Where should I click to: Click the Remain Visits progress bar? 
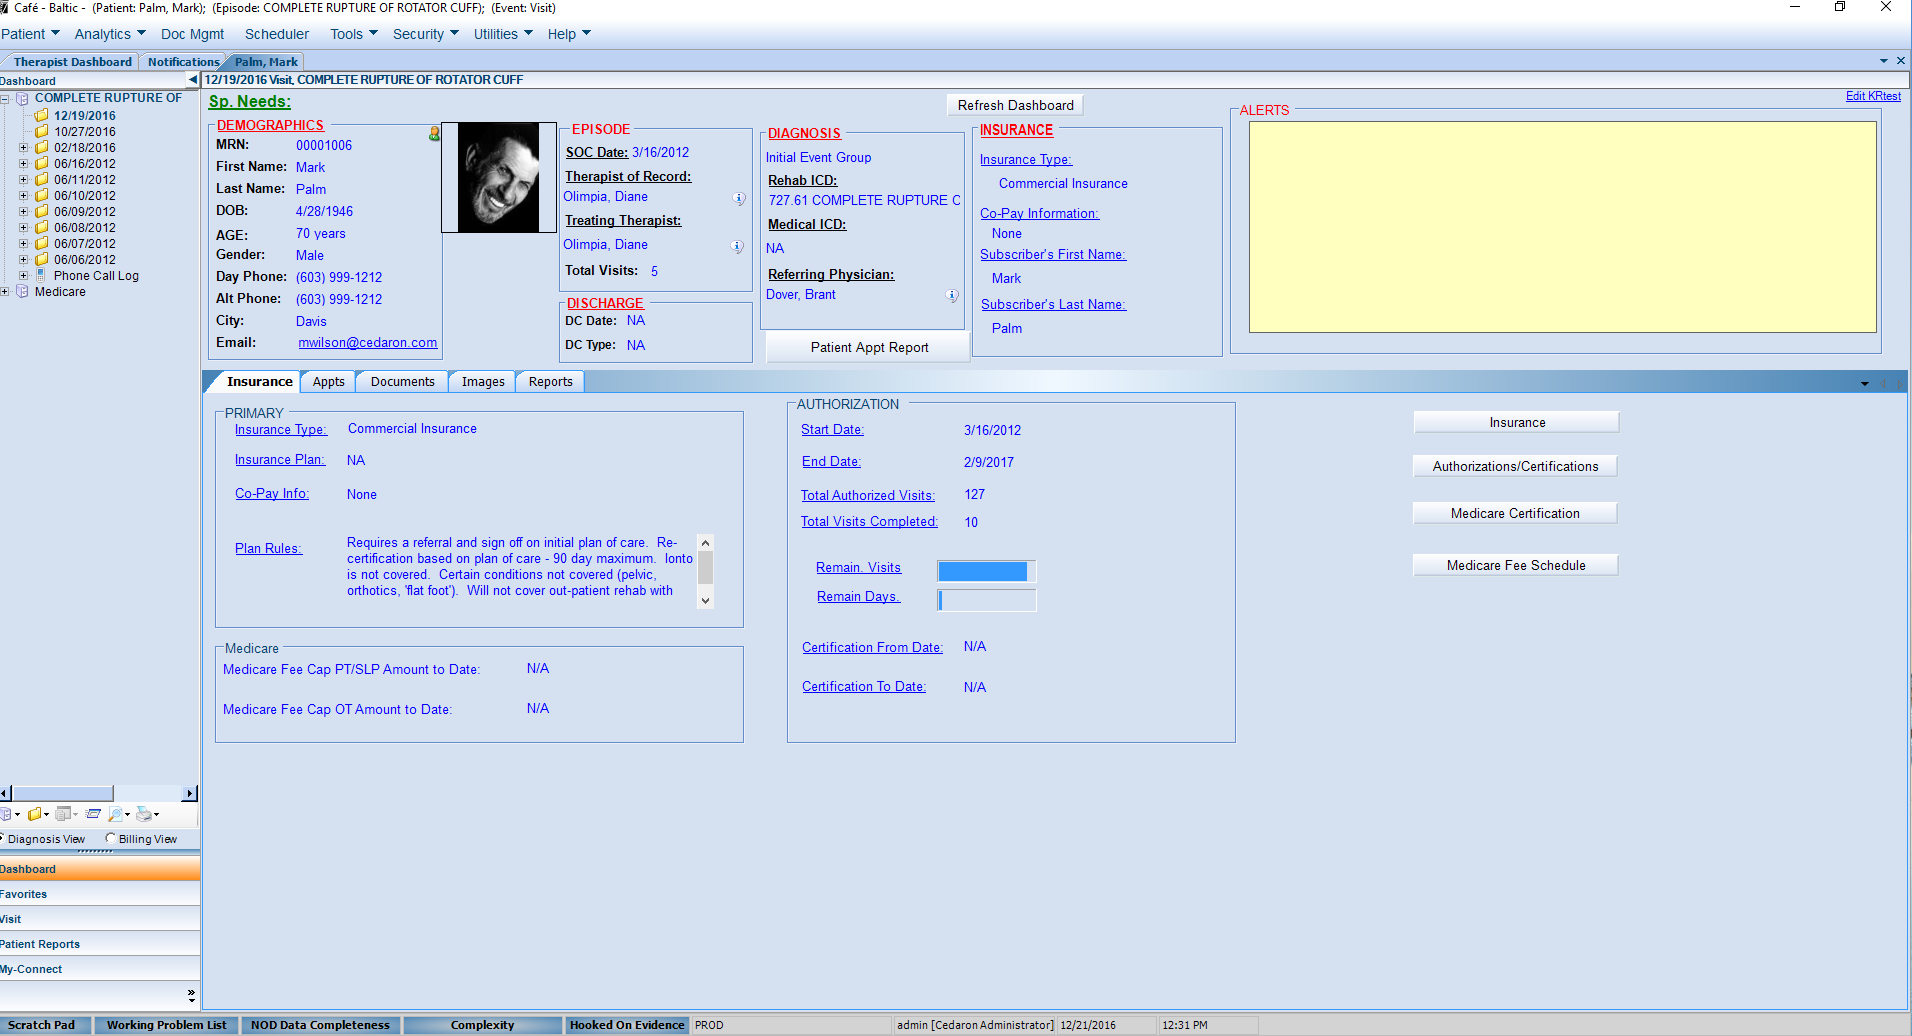coord(984,571)
